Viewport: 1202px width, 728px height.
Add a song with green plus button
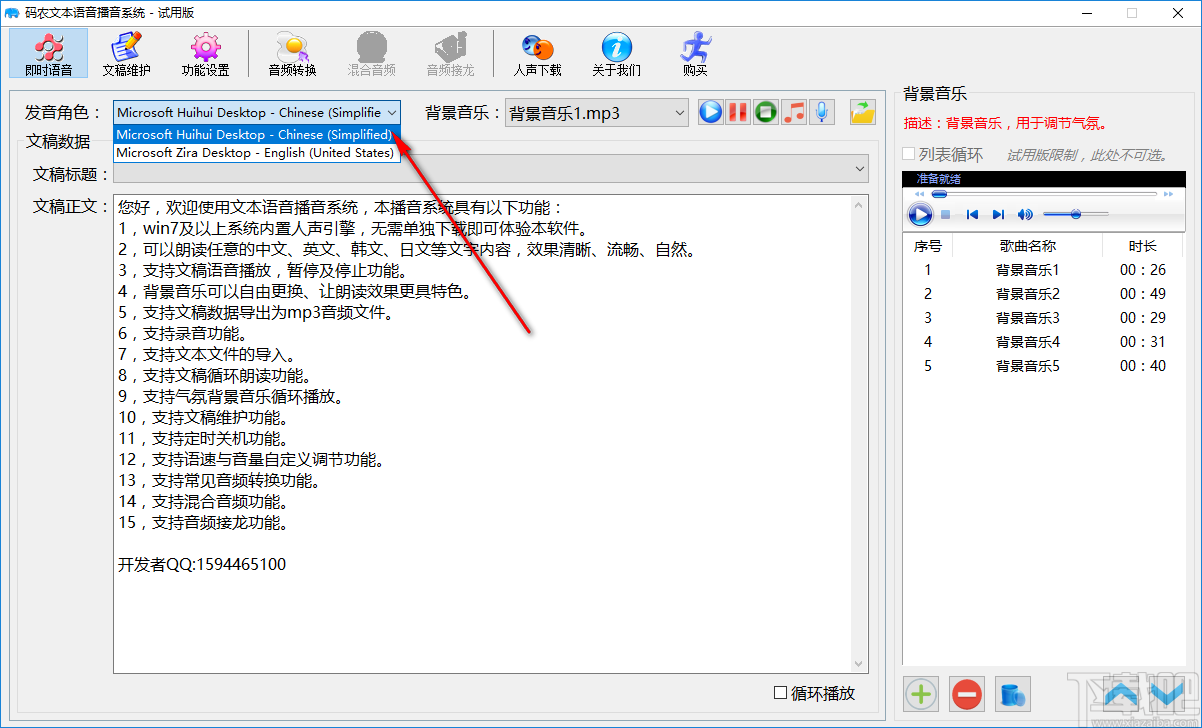tap(921, 693)
